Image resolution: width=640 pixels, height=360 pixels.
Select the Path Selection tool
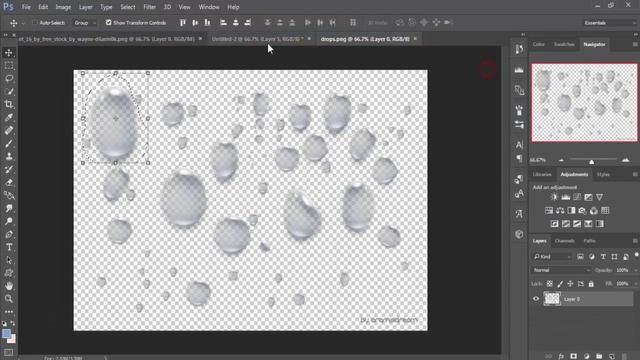[9, 260]
